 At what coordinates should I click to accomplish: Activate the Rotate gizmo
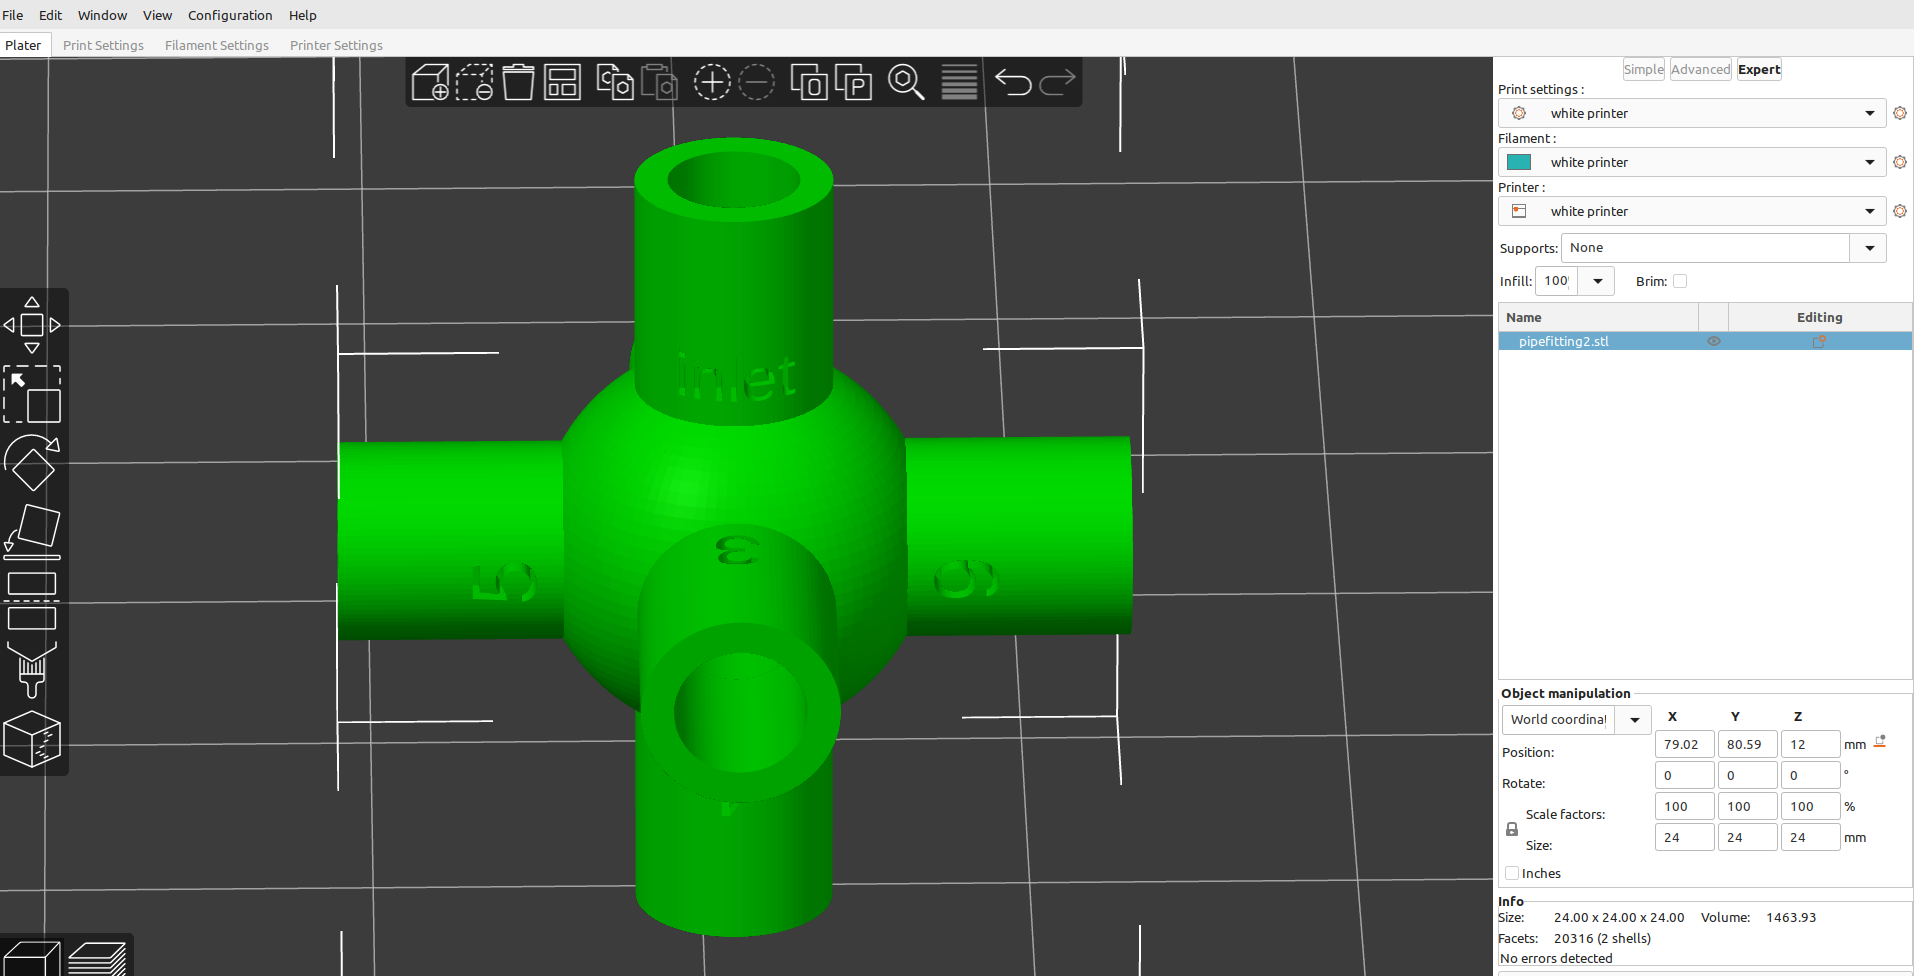pos(32,462)
